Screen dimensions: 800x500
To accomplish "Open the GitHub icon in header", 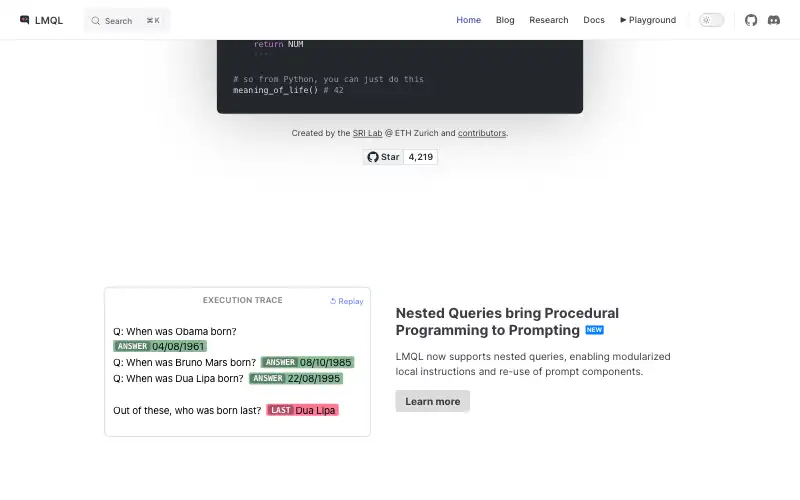I will [x=751, y=20].
